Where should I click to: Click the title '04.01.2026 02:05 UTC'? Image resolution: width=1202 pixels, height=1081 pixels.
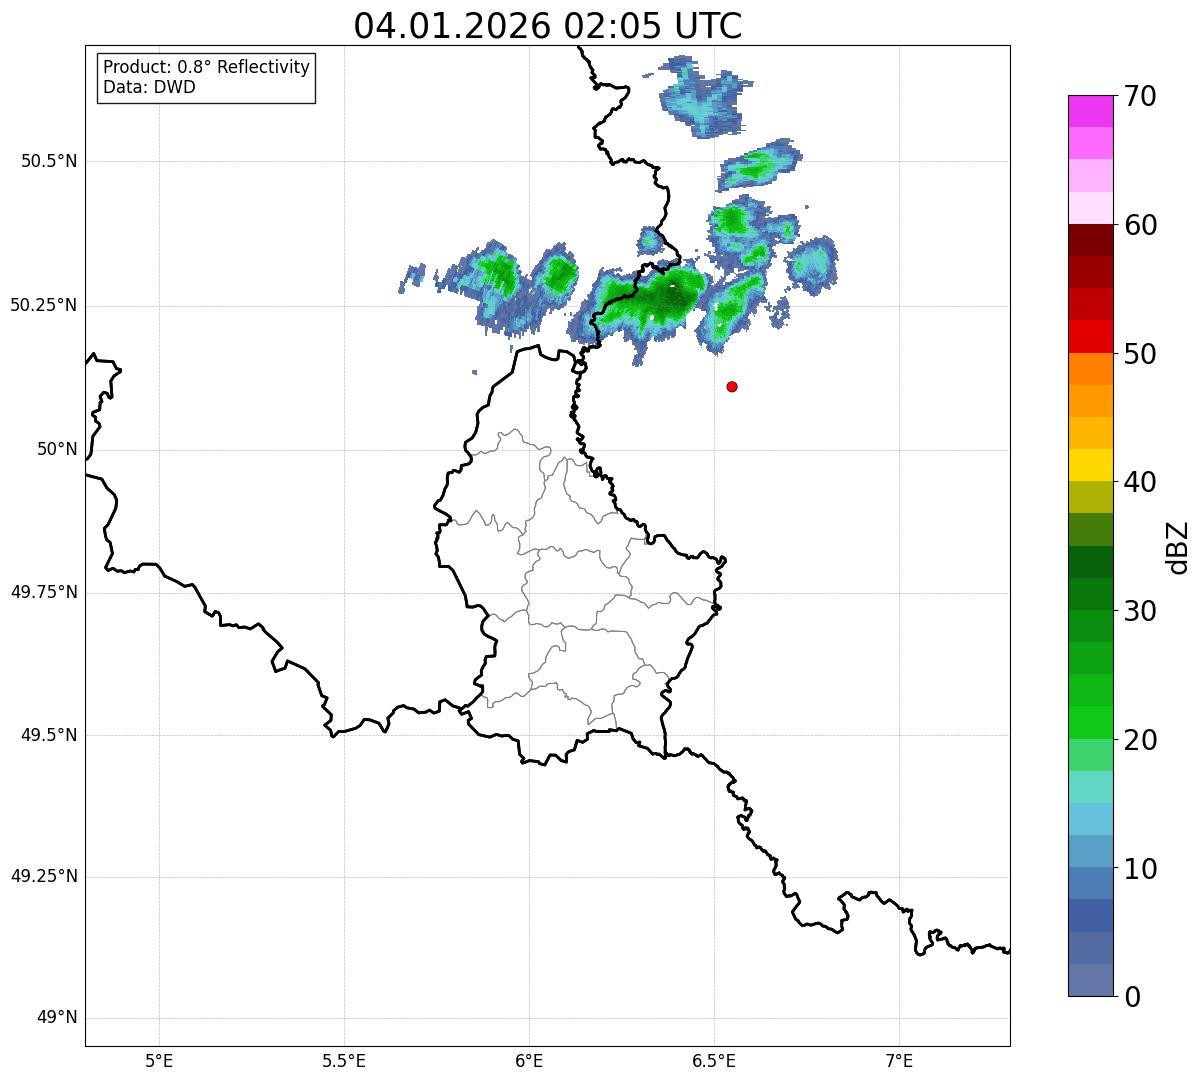[548, 26]
